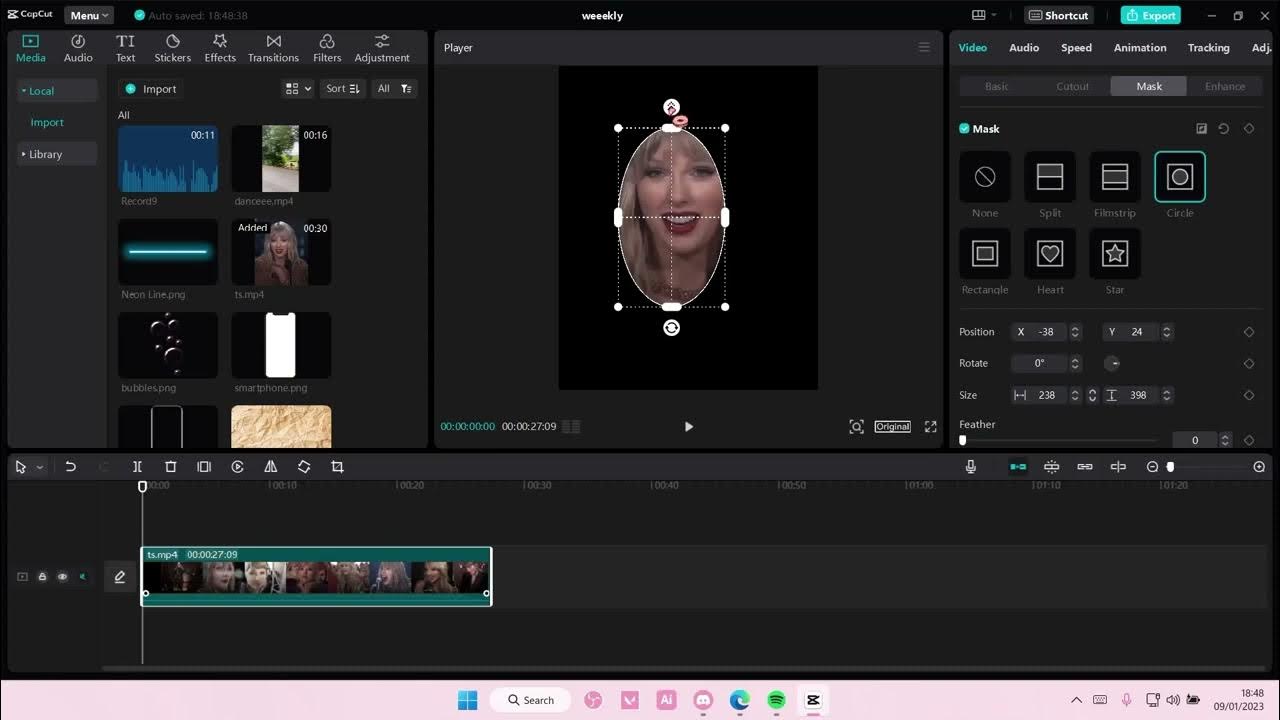
Task: Click the player focus capture icon
Action: tap(856, 426)
